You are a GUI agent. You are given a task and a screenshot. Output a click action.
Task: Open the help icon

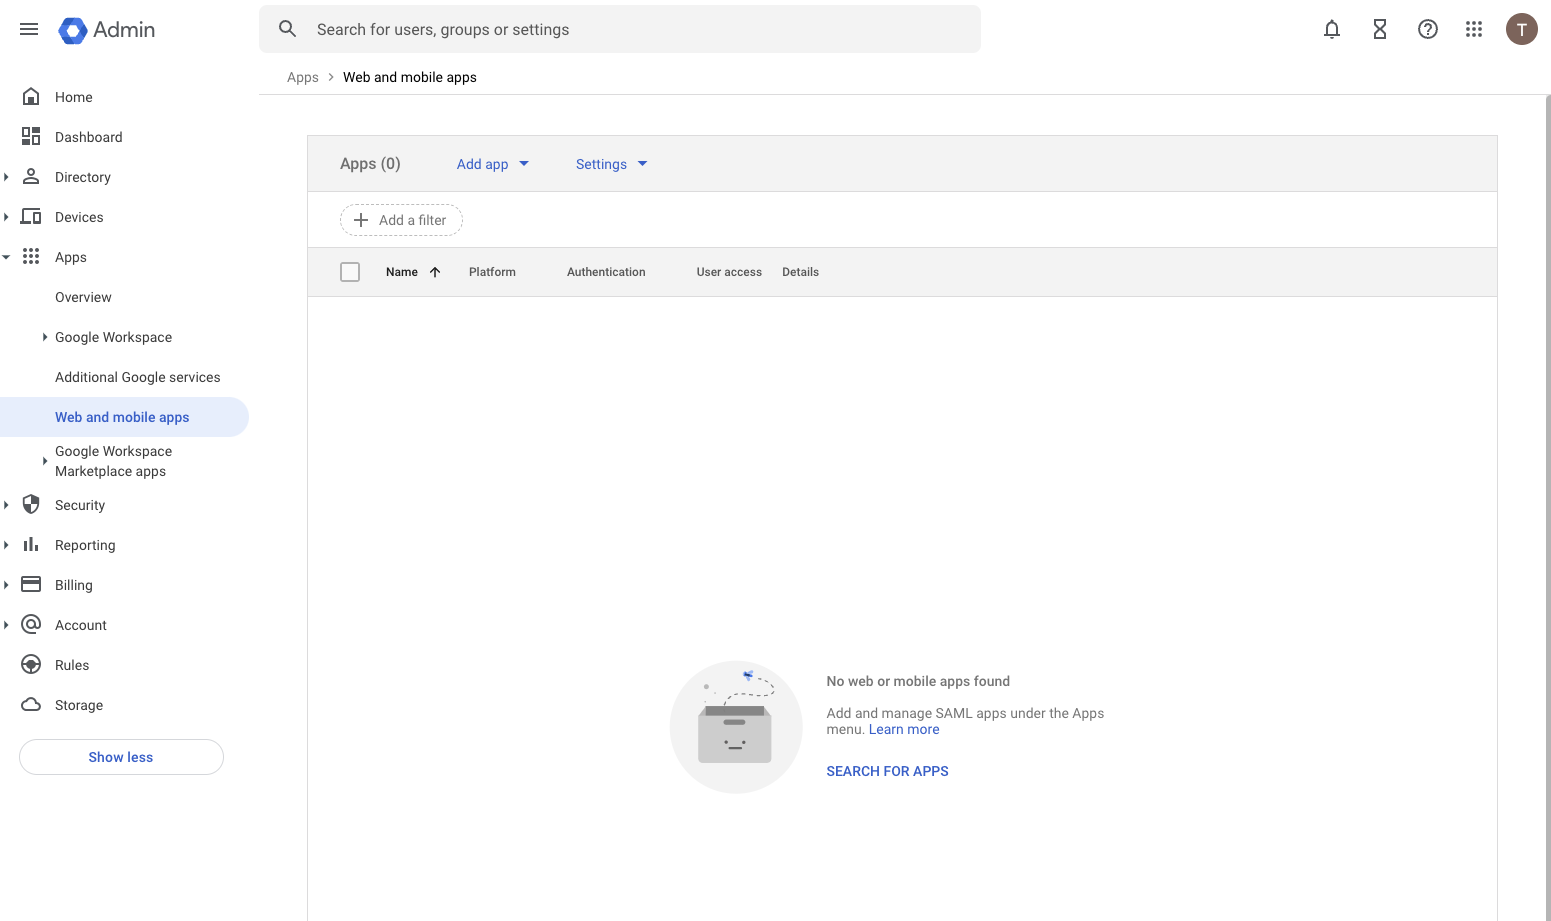(1427, 29)
